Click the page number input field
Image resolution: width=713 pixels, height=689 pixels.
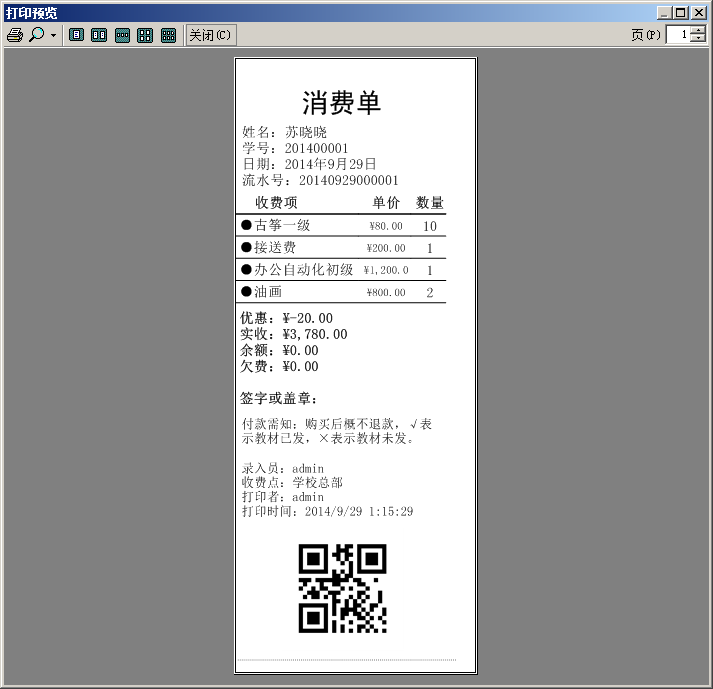click(x=678, y=35)
